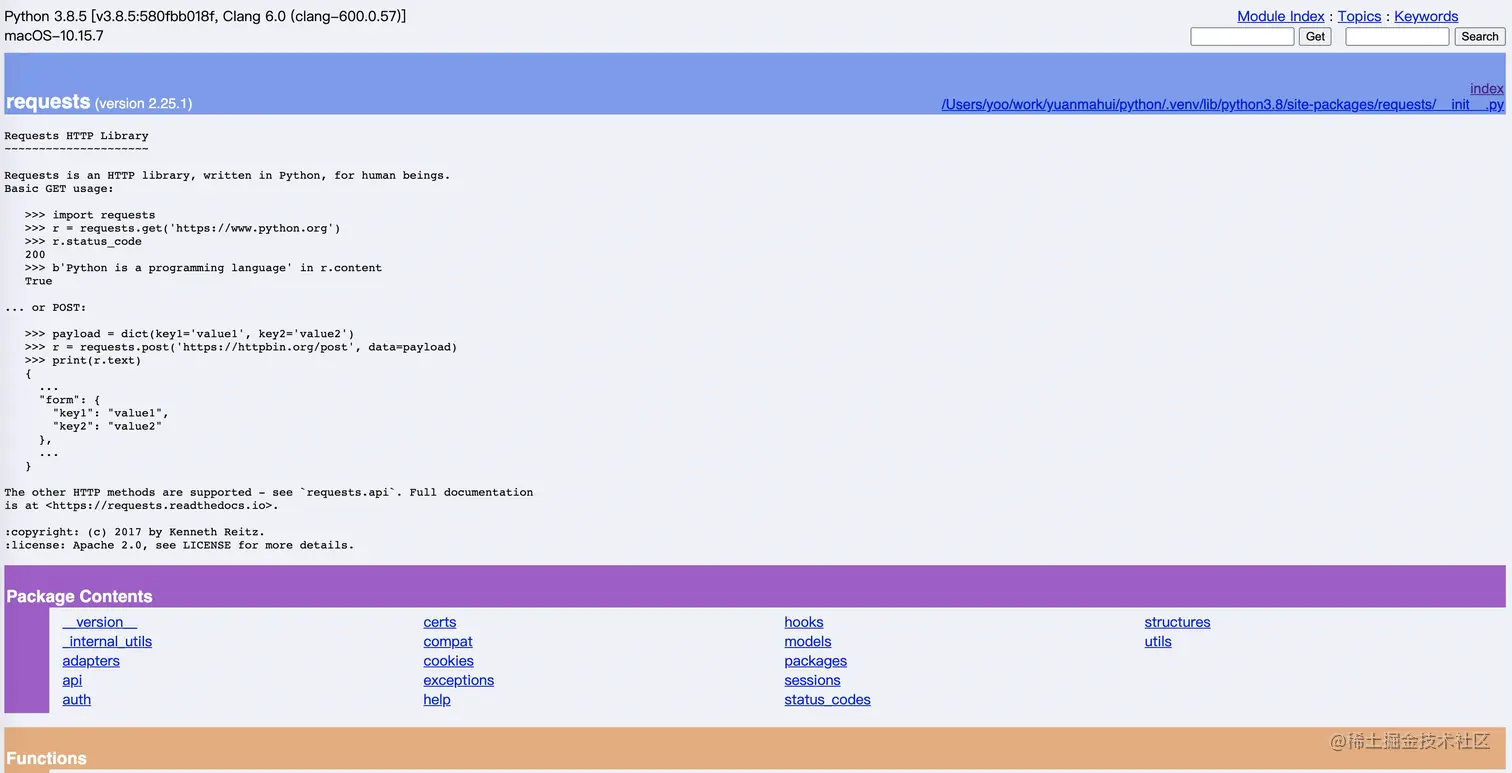Open the help module link
Image resolution: width=1512 pixels, height=773 pixels.
[x=437, y=699]
